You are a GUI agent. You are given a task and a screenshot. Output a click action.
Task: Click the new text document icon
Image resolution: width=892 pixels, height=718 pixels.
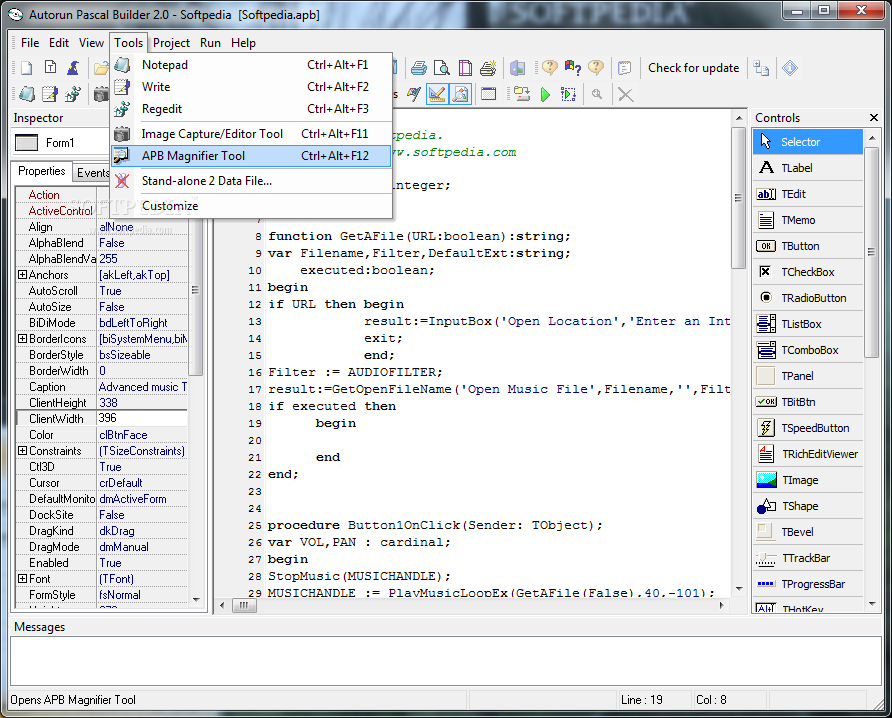pyautogui.click(x=50, y=68)
